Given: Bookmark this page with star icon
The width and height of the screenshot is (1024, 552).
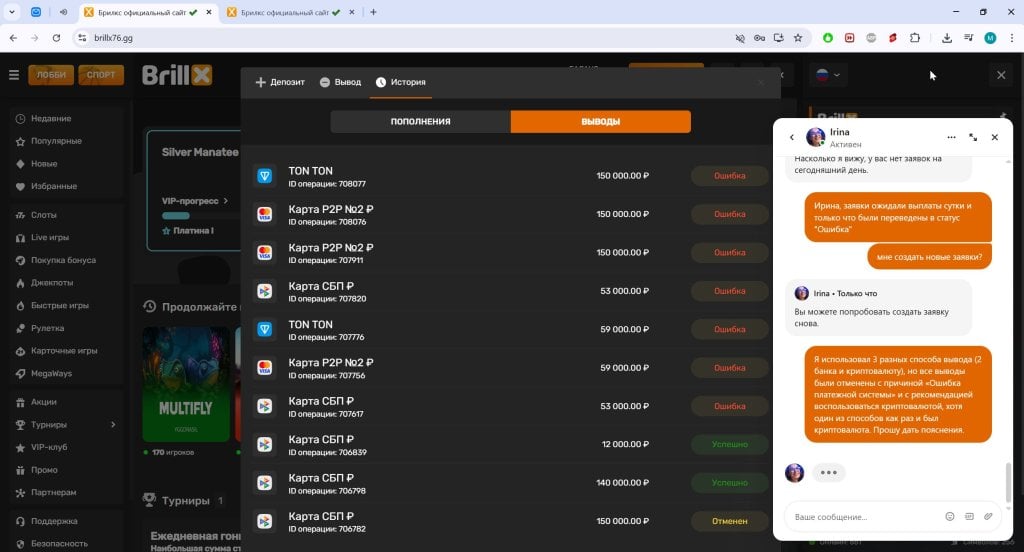Looking at the screenshot, I should pos(797,38).
